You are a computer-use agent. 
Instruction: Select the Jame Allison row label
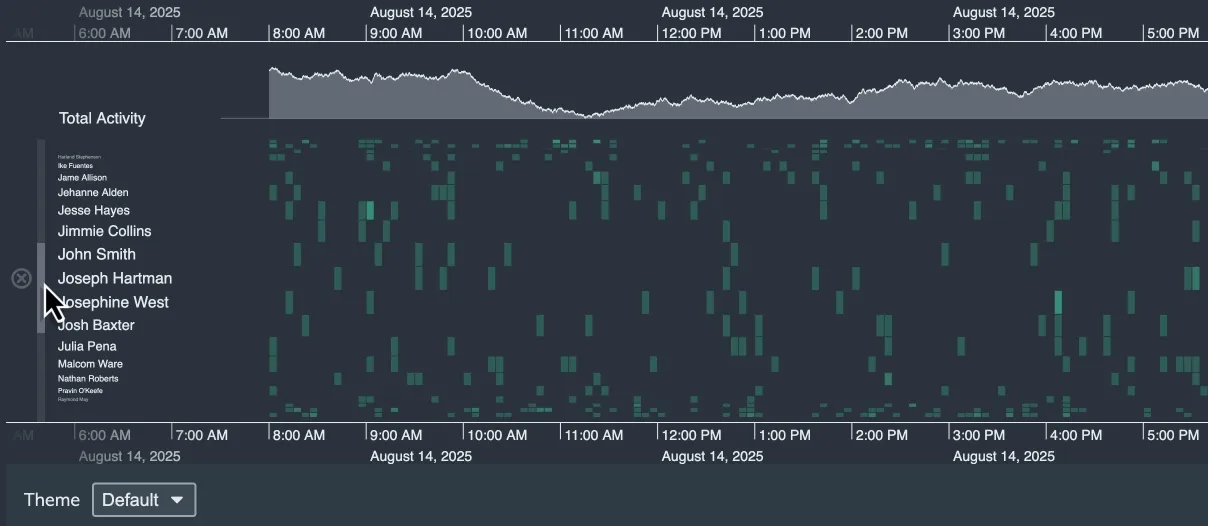[82, 178]
